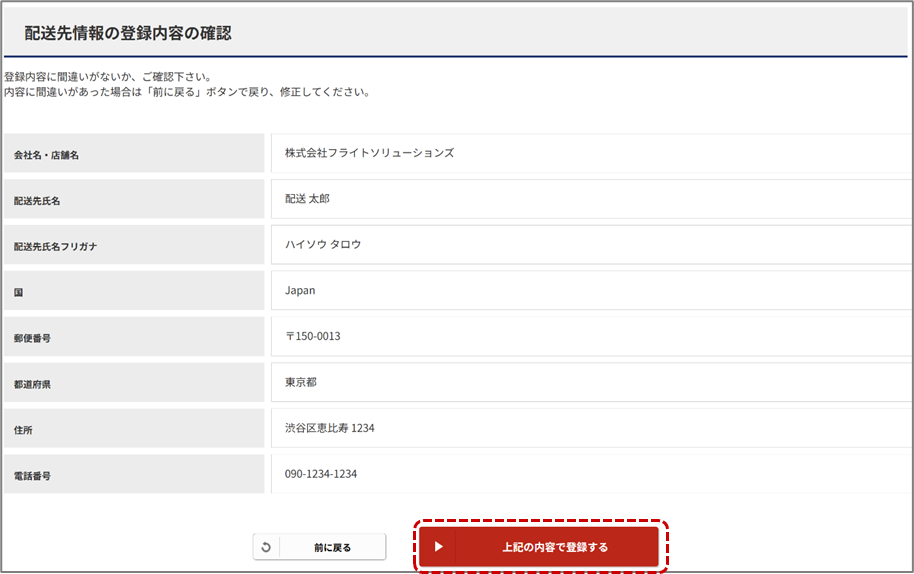Click the furigana value ハイソウ タロウ
This screenshot has height=574, width=914.
click(x=323, y=244)
